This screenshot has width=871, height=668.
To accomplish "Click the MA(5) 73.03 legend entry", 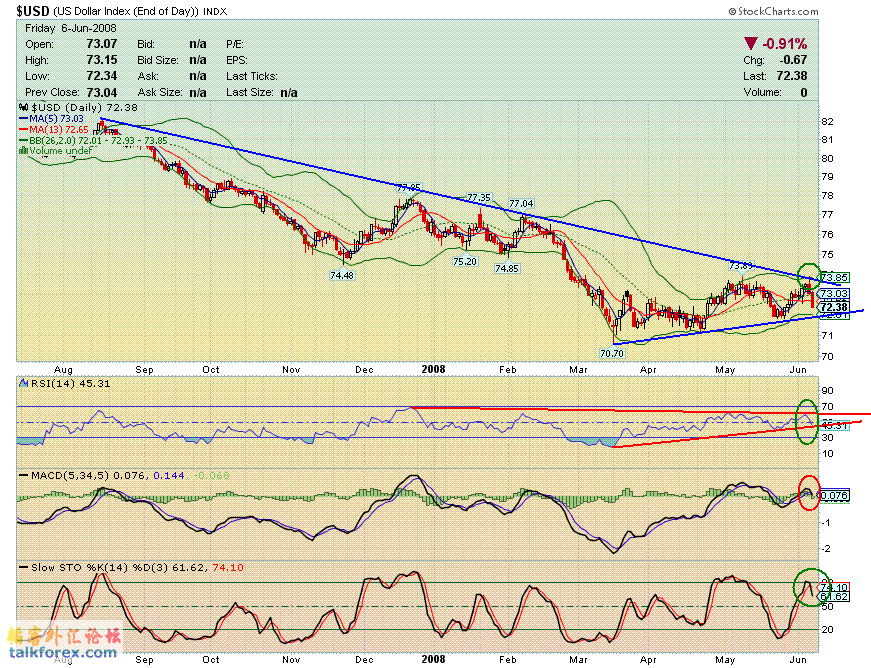I will (x=51, y=119).
